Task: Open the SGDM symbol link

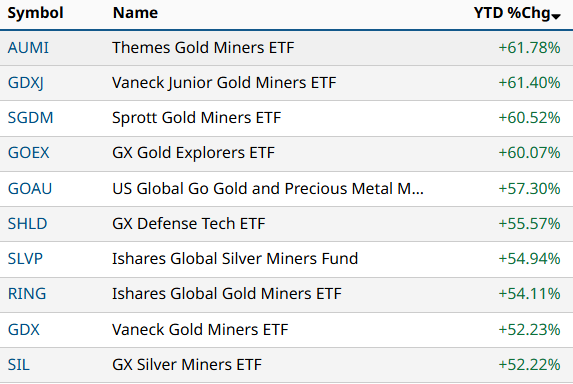Action: click(x=30, y=118)
